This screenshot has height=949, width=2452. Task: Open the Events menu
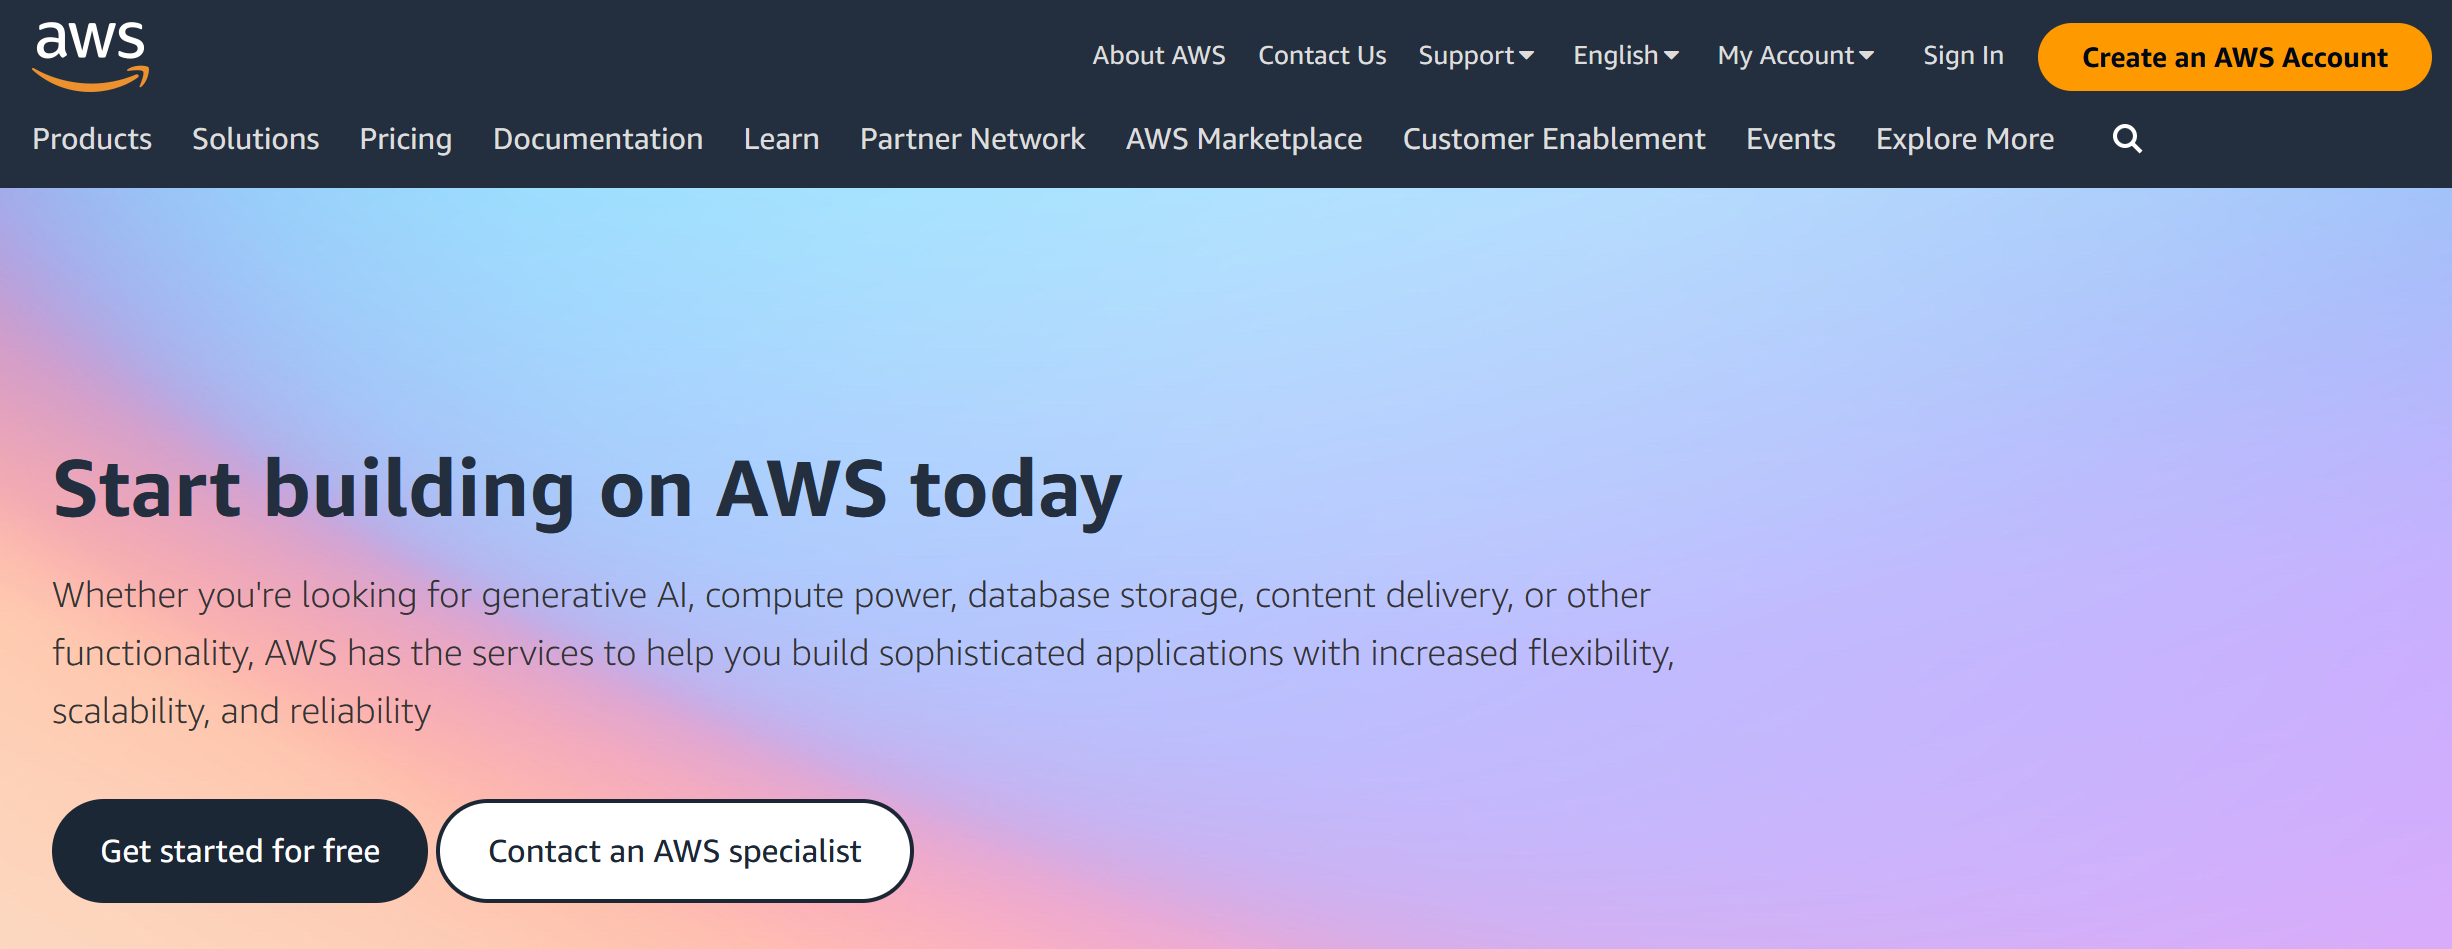(1789, 139)
